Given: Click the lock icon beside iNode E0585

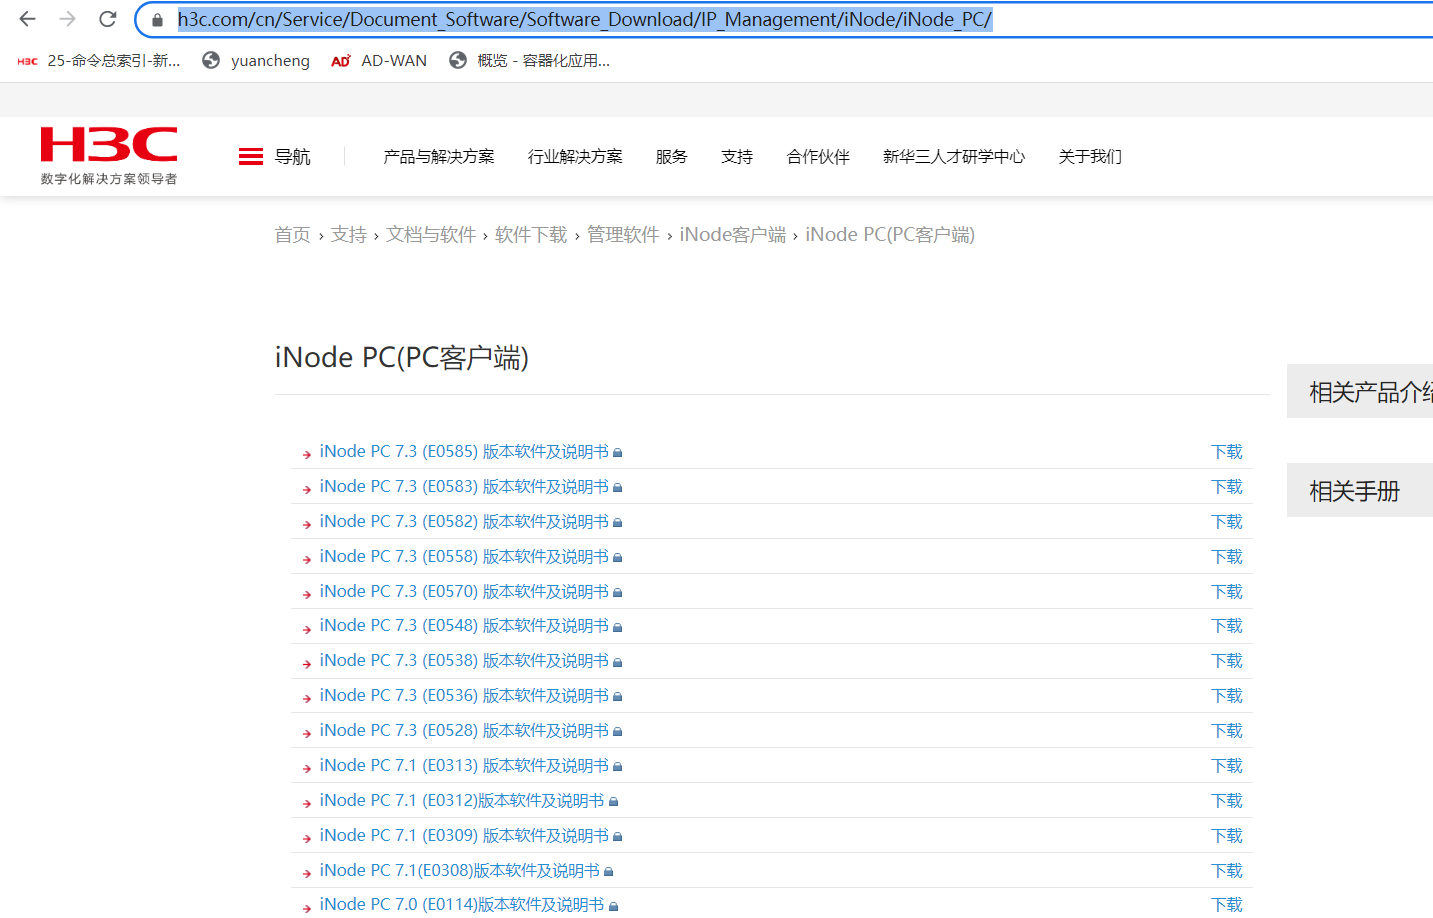Looking at the screenshot, I should tap(618, 453).
